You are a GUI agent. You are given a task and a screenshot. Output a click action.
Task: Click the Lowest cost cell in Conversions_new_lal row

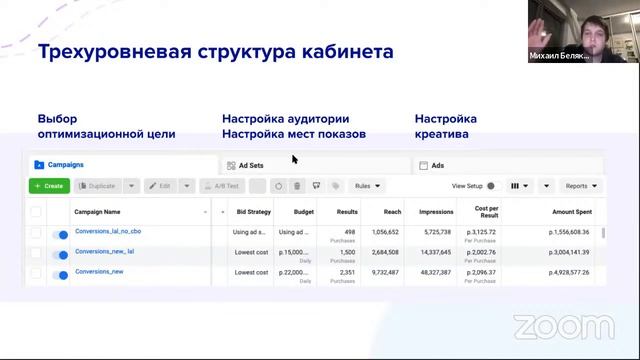click(251, 252)
